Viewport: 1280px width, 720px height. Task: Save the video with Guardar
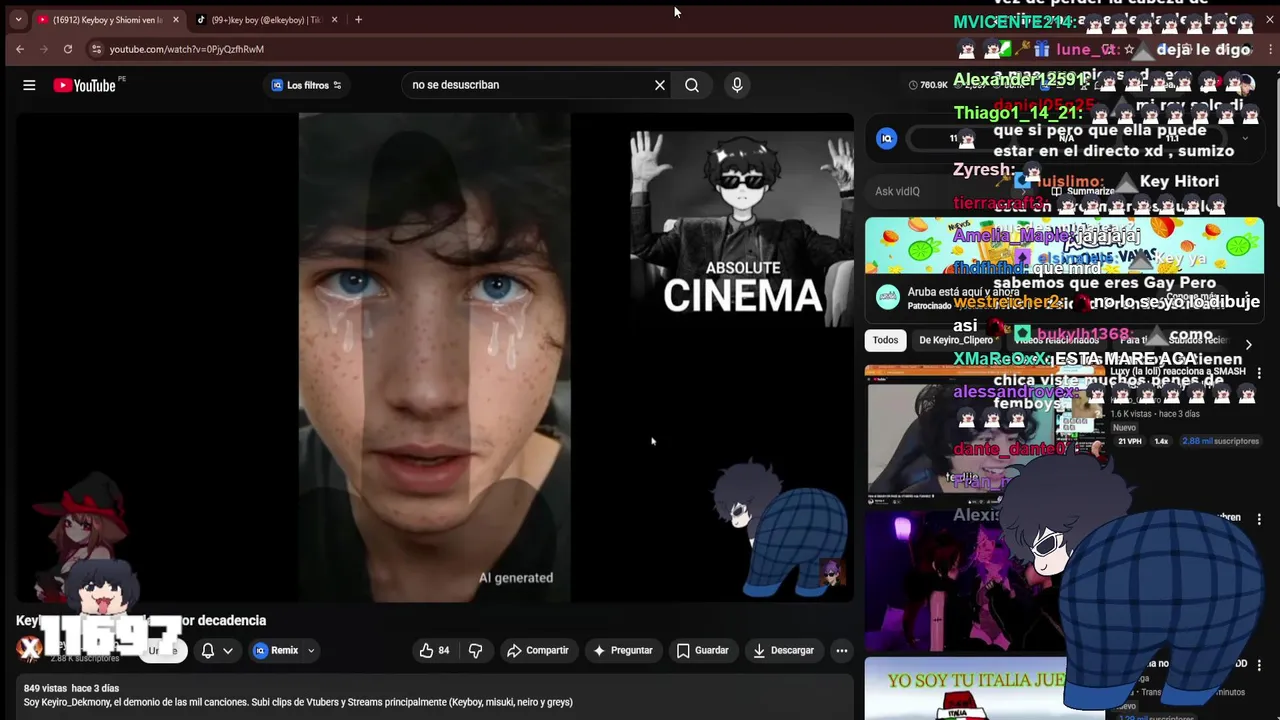coord(702,650)
